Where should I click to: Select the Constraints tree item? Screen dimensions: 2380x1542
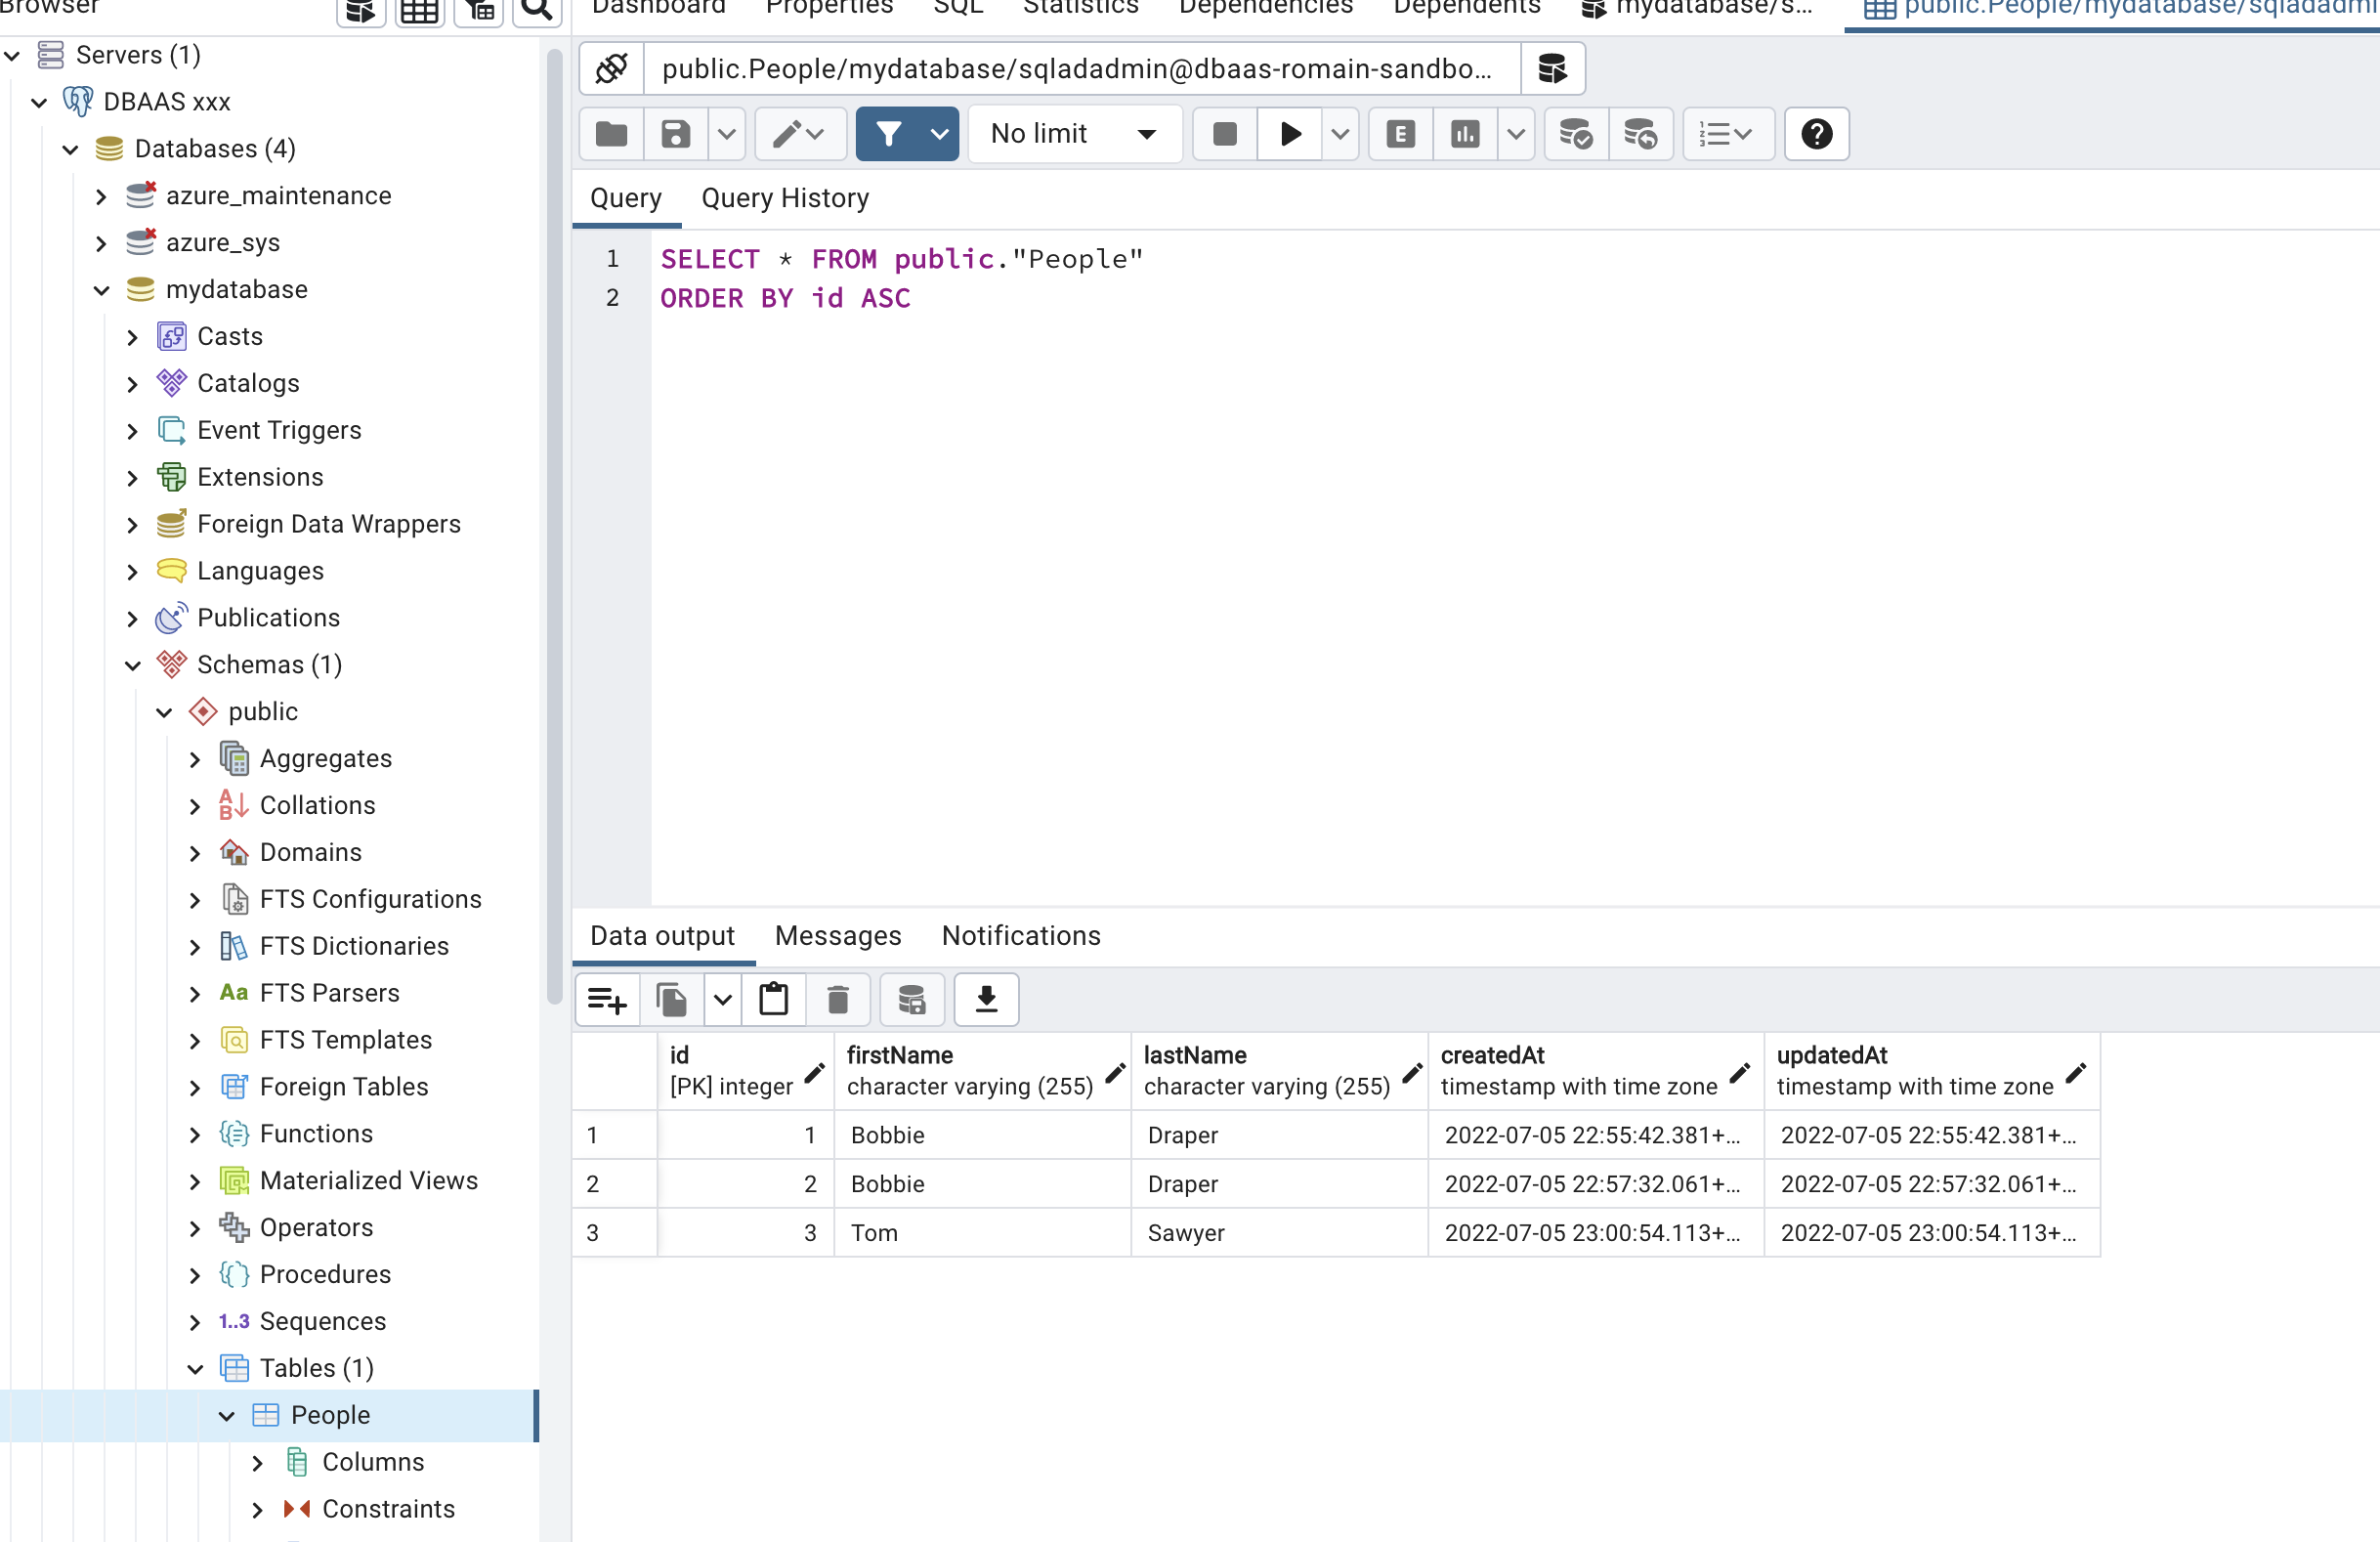click(x=388, y=1509)
